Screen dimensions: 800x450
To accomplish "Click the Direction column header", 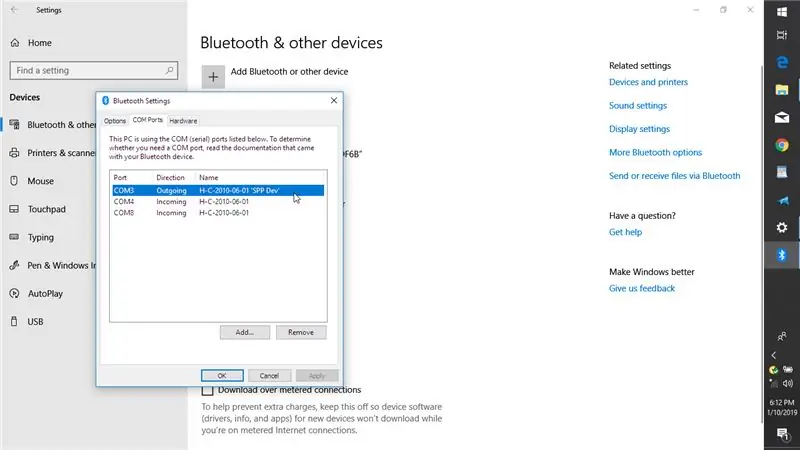I will pyautogui.click(x=174, y=178).
